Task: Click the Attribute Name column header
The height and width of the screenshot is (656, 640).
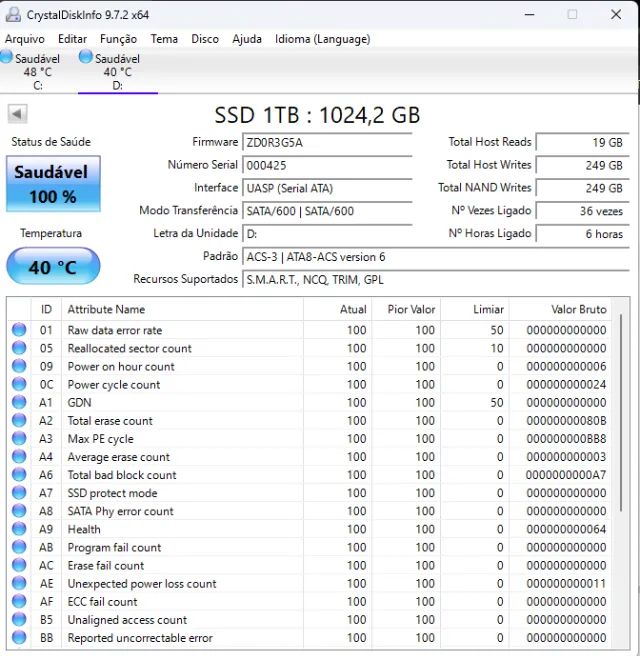Action: click(182, 309)
